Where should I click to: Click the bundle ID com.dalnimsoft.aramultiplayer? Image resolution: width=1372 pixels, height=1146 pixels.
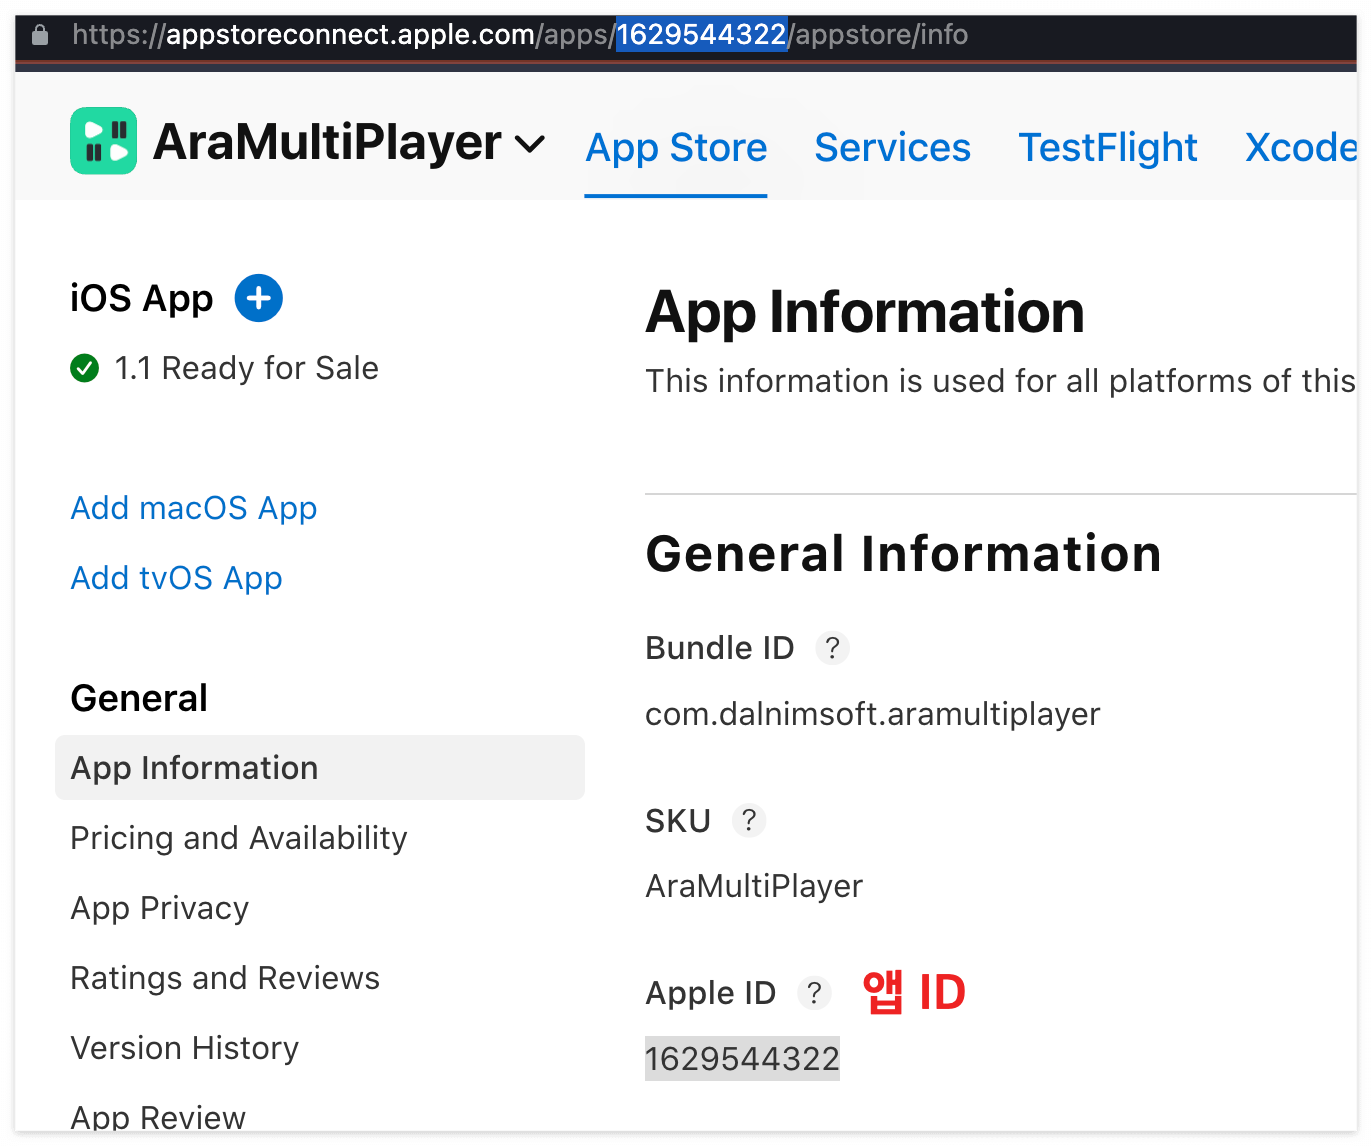coord(872,714)
